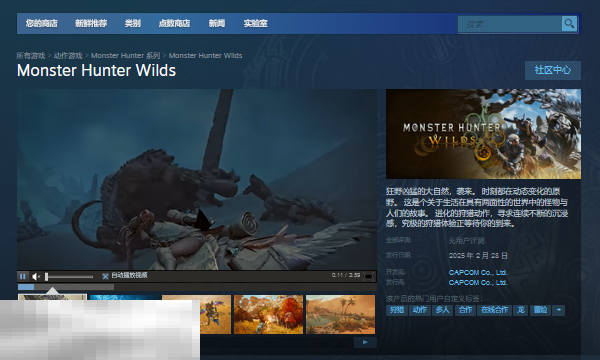The width and height of the screenshot is (600, 360).
Task: Click the 搜索 search input field
Action: [510, 24]
